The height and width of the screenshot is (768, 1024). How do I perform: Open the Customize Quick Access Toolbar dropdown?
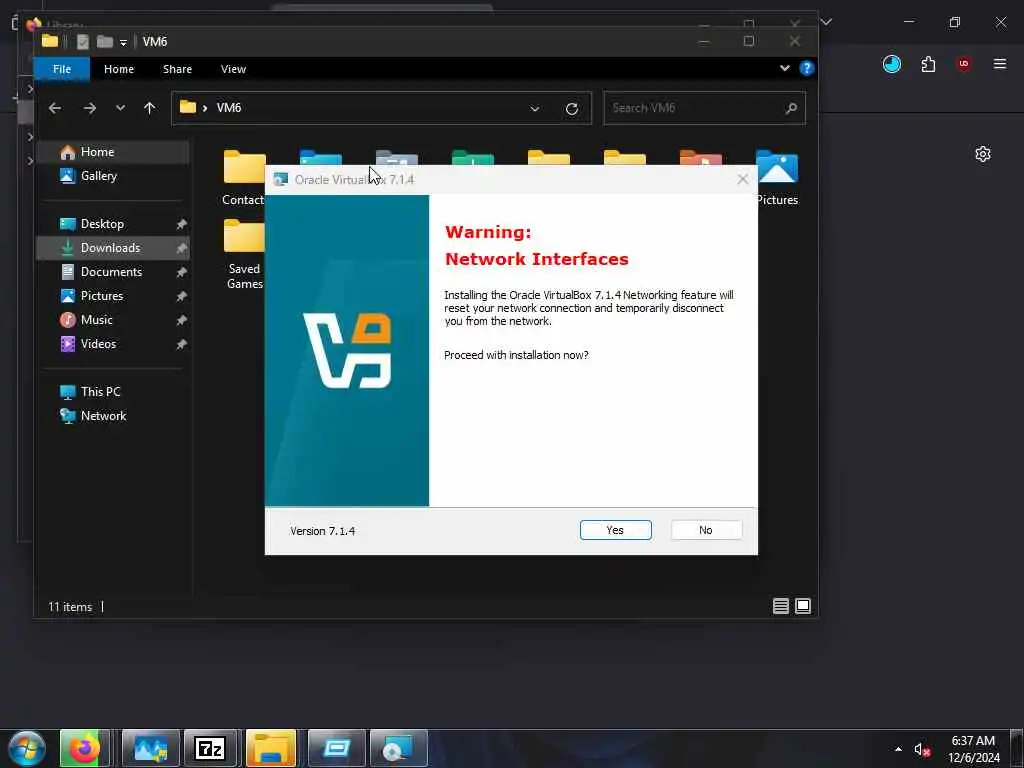[123, 43]
